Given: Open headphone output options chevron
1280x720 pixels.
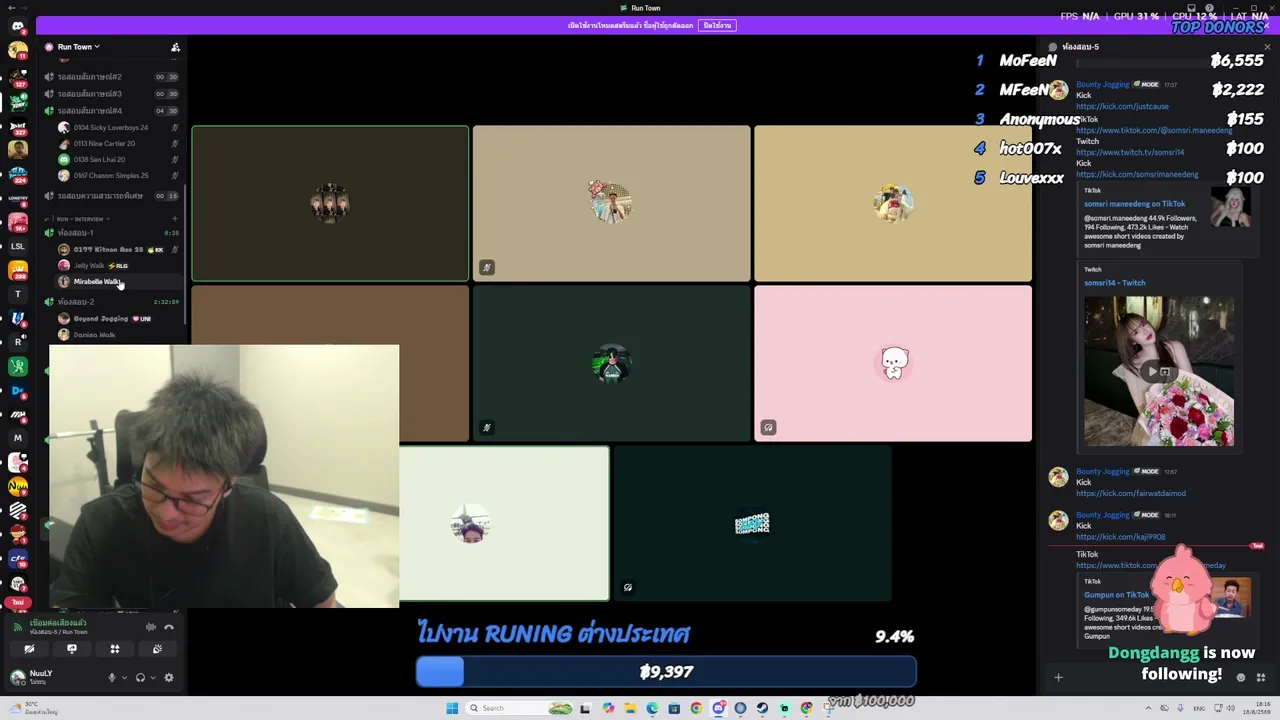Looking at the screenshot, I should tap(152, 678).
